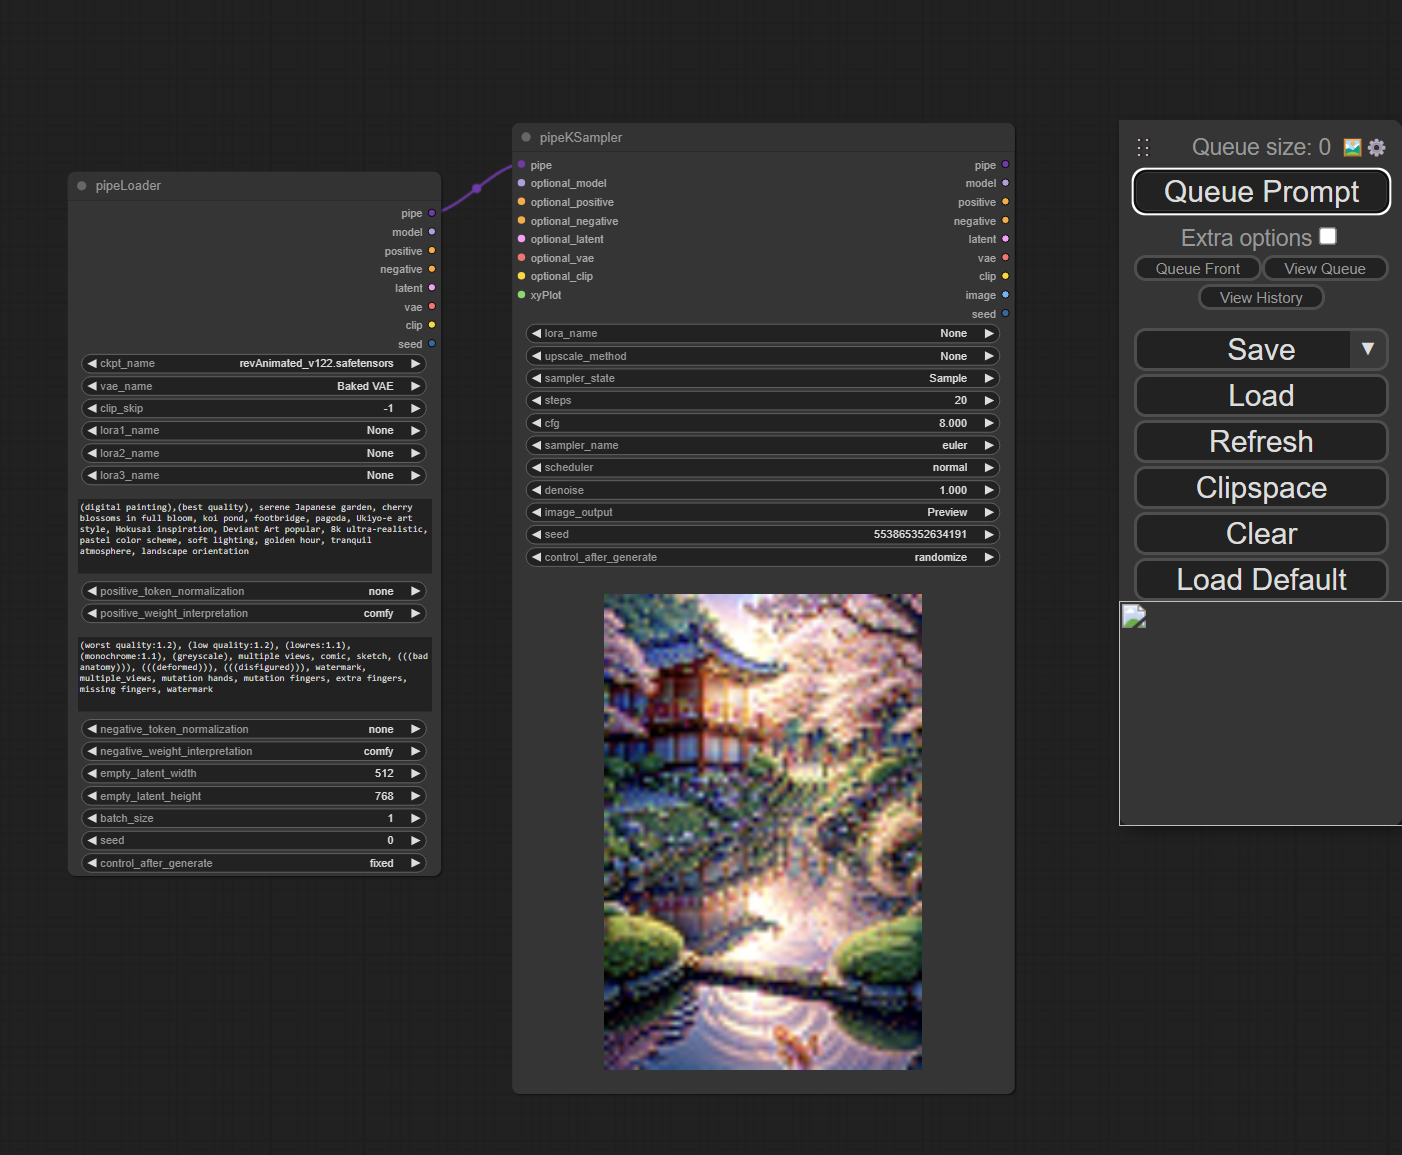This screenshot has width=1402, height=1155.
Task: Click the right arrow on sampler_name widget
Action: tap(988, 445)
